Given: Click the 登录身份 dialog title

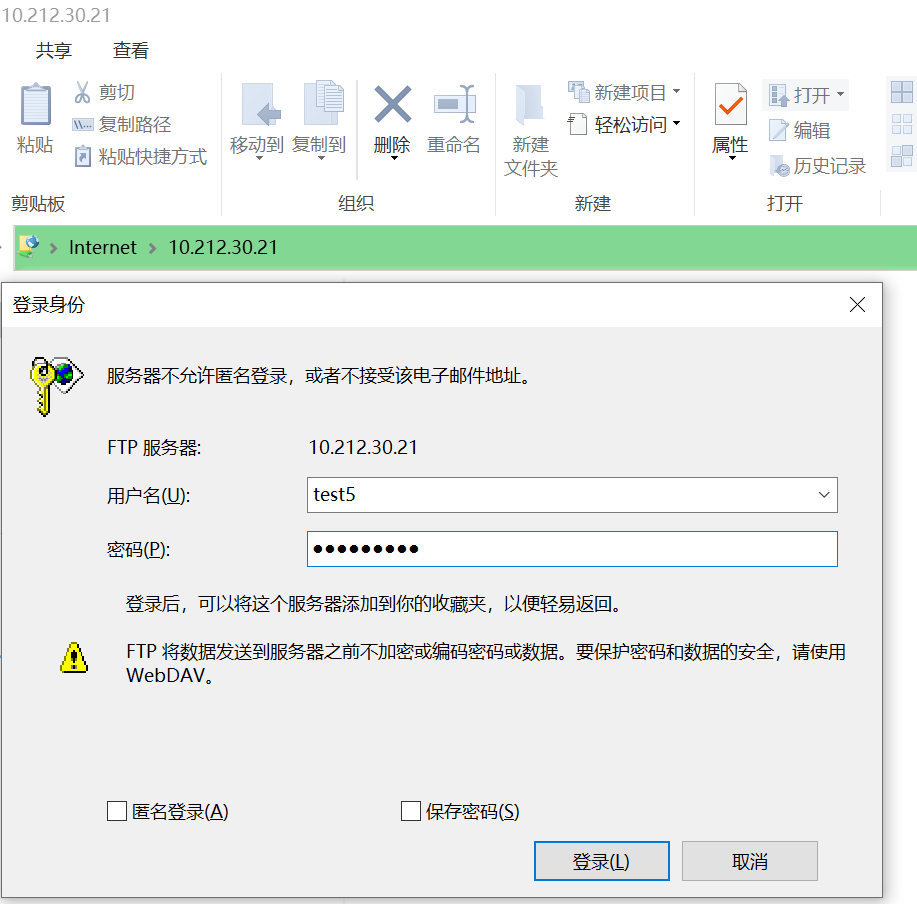Looking at the screenshot, I should 49,305.
